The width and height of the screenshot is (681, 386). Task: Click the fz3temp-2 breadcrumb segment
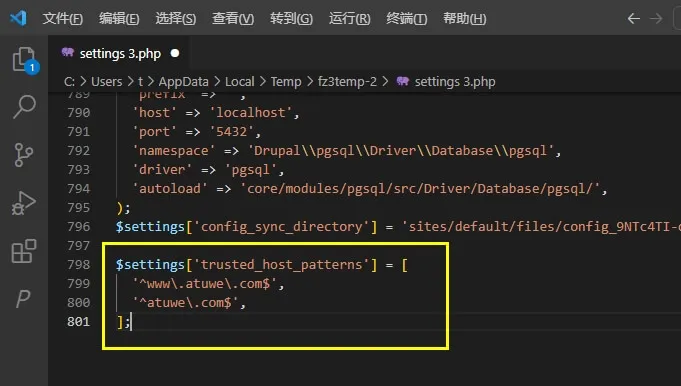click(x=347, y=82)
